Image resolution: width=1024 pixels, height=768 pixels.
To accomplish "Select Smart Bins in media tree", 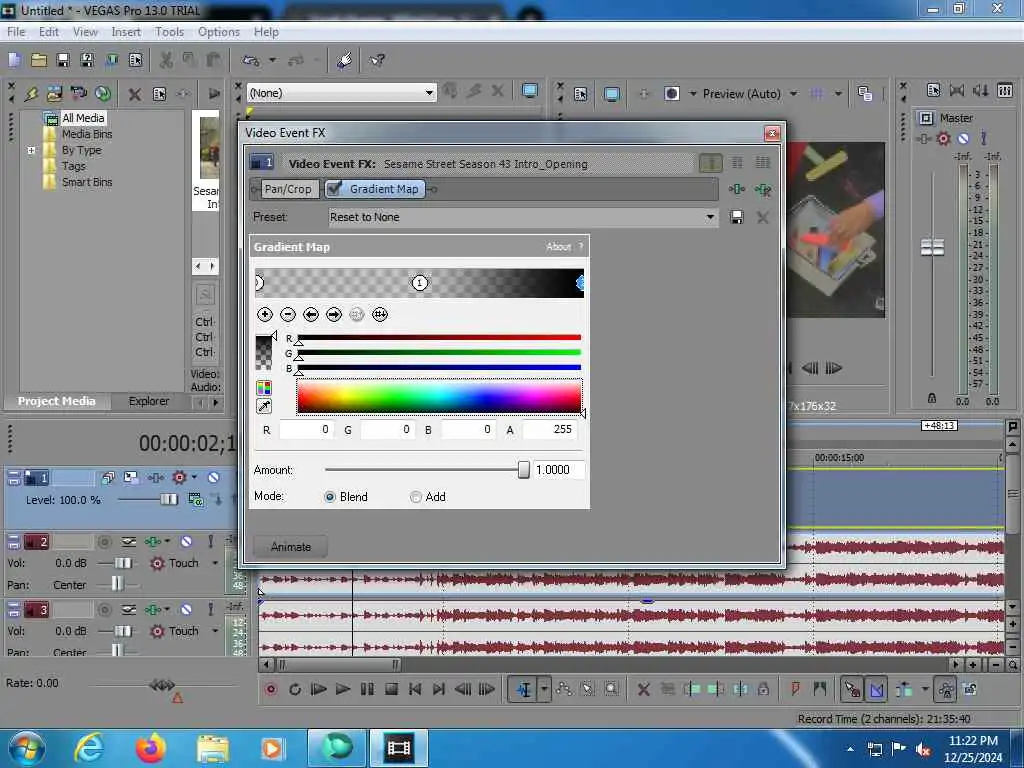I will coord(87,182).
